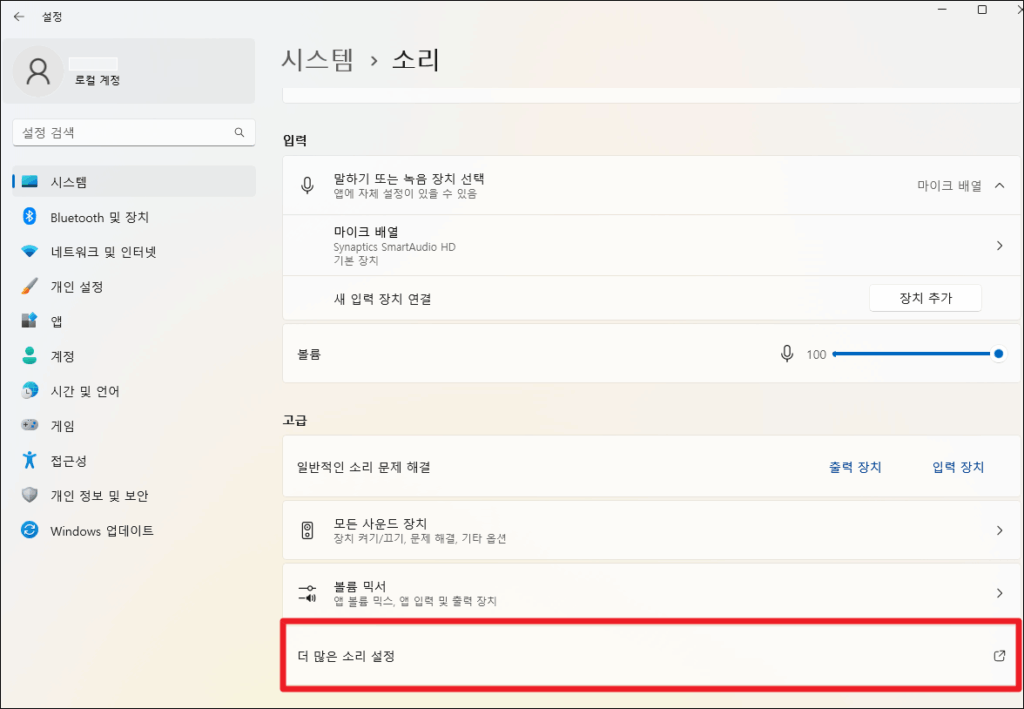
Task: Click 시스템 in the breadcrumb header
Action: coord(317,59)
